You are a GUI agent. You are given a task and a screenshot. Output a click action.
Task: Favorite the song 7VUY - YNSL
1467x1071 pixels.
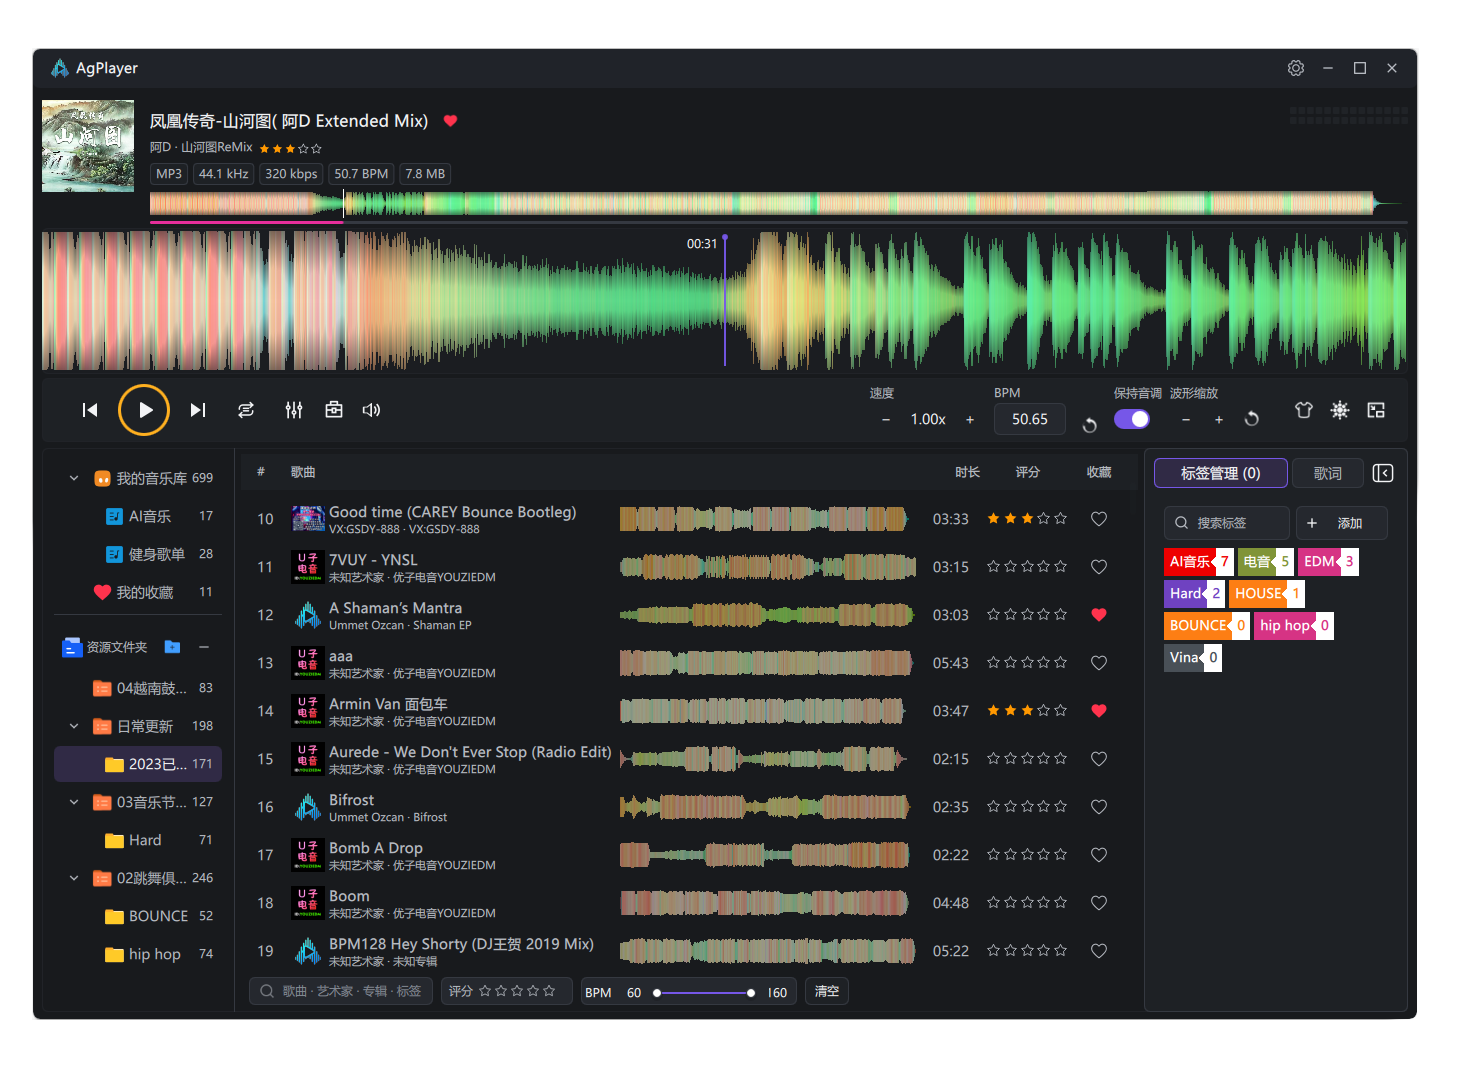click(x=1098, y=567)
